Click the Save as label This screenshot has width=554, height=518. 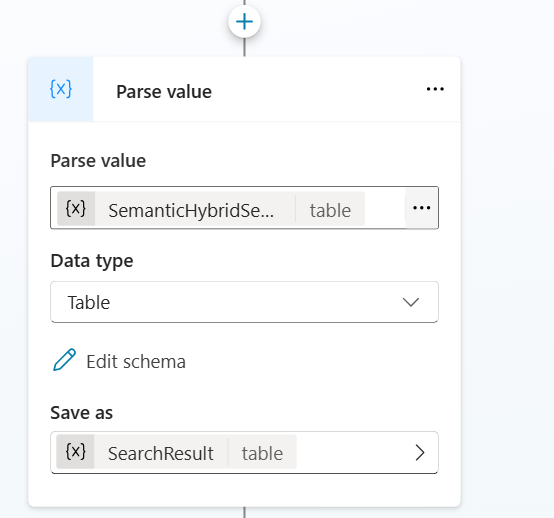click(x=82, y=413)
